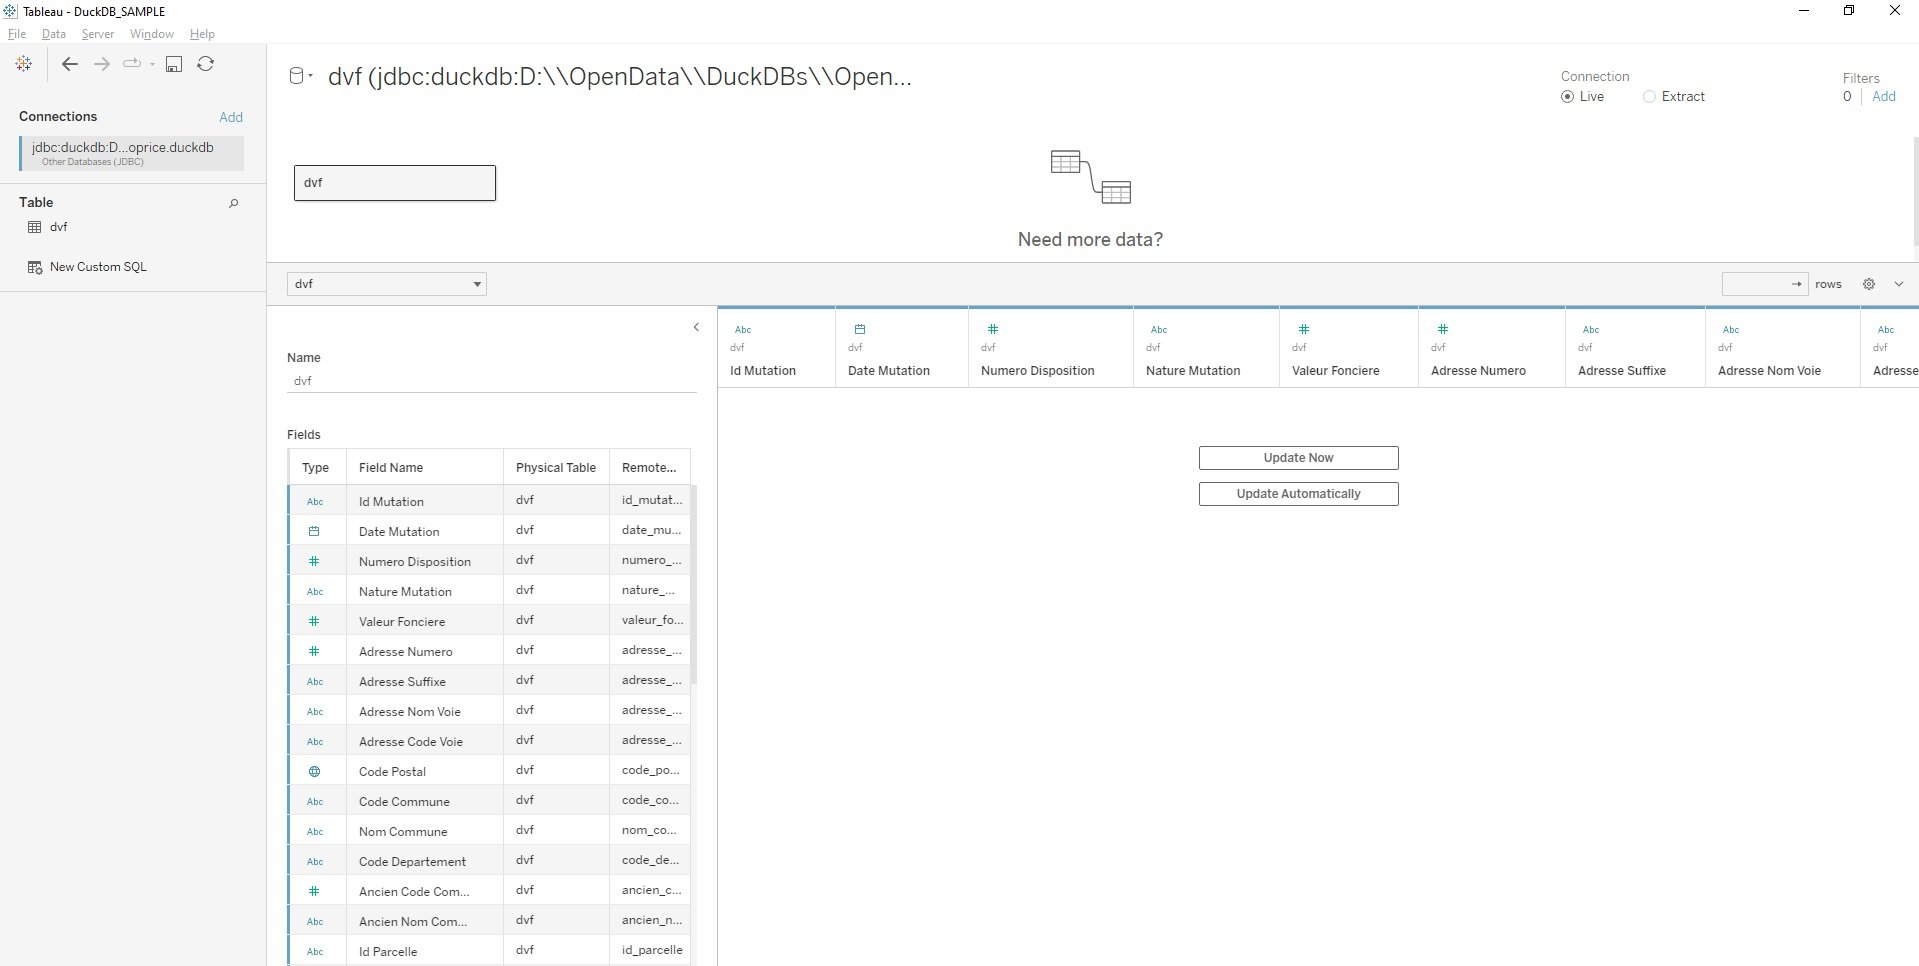Open dropdown arrow next to redo icon
Image resolution: width=1919 pixels, height=966 pixels.
click(152, 64)
